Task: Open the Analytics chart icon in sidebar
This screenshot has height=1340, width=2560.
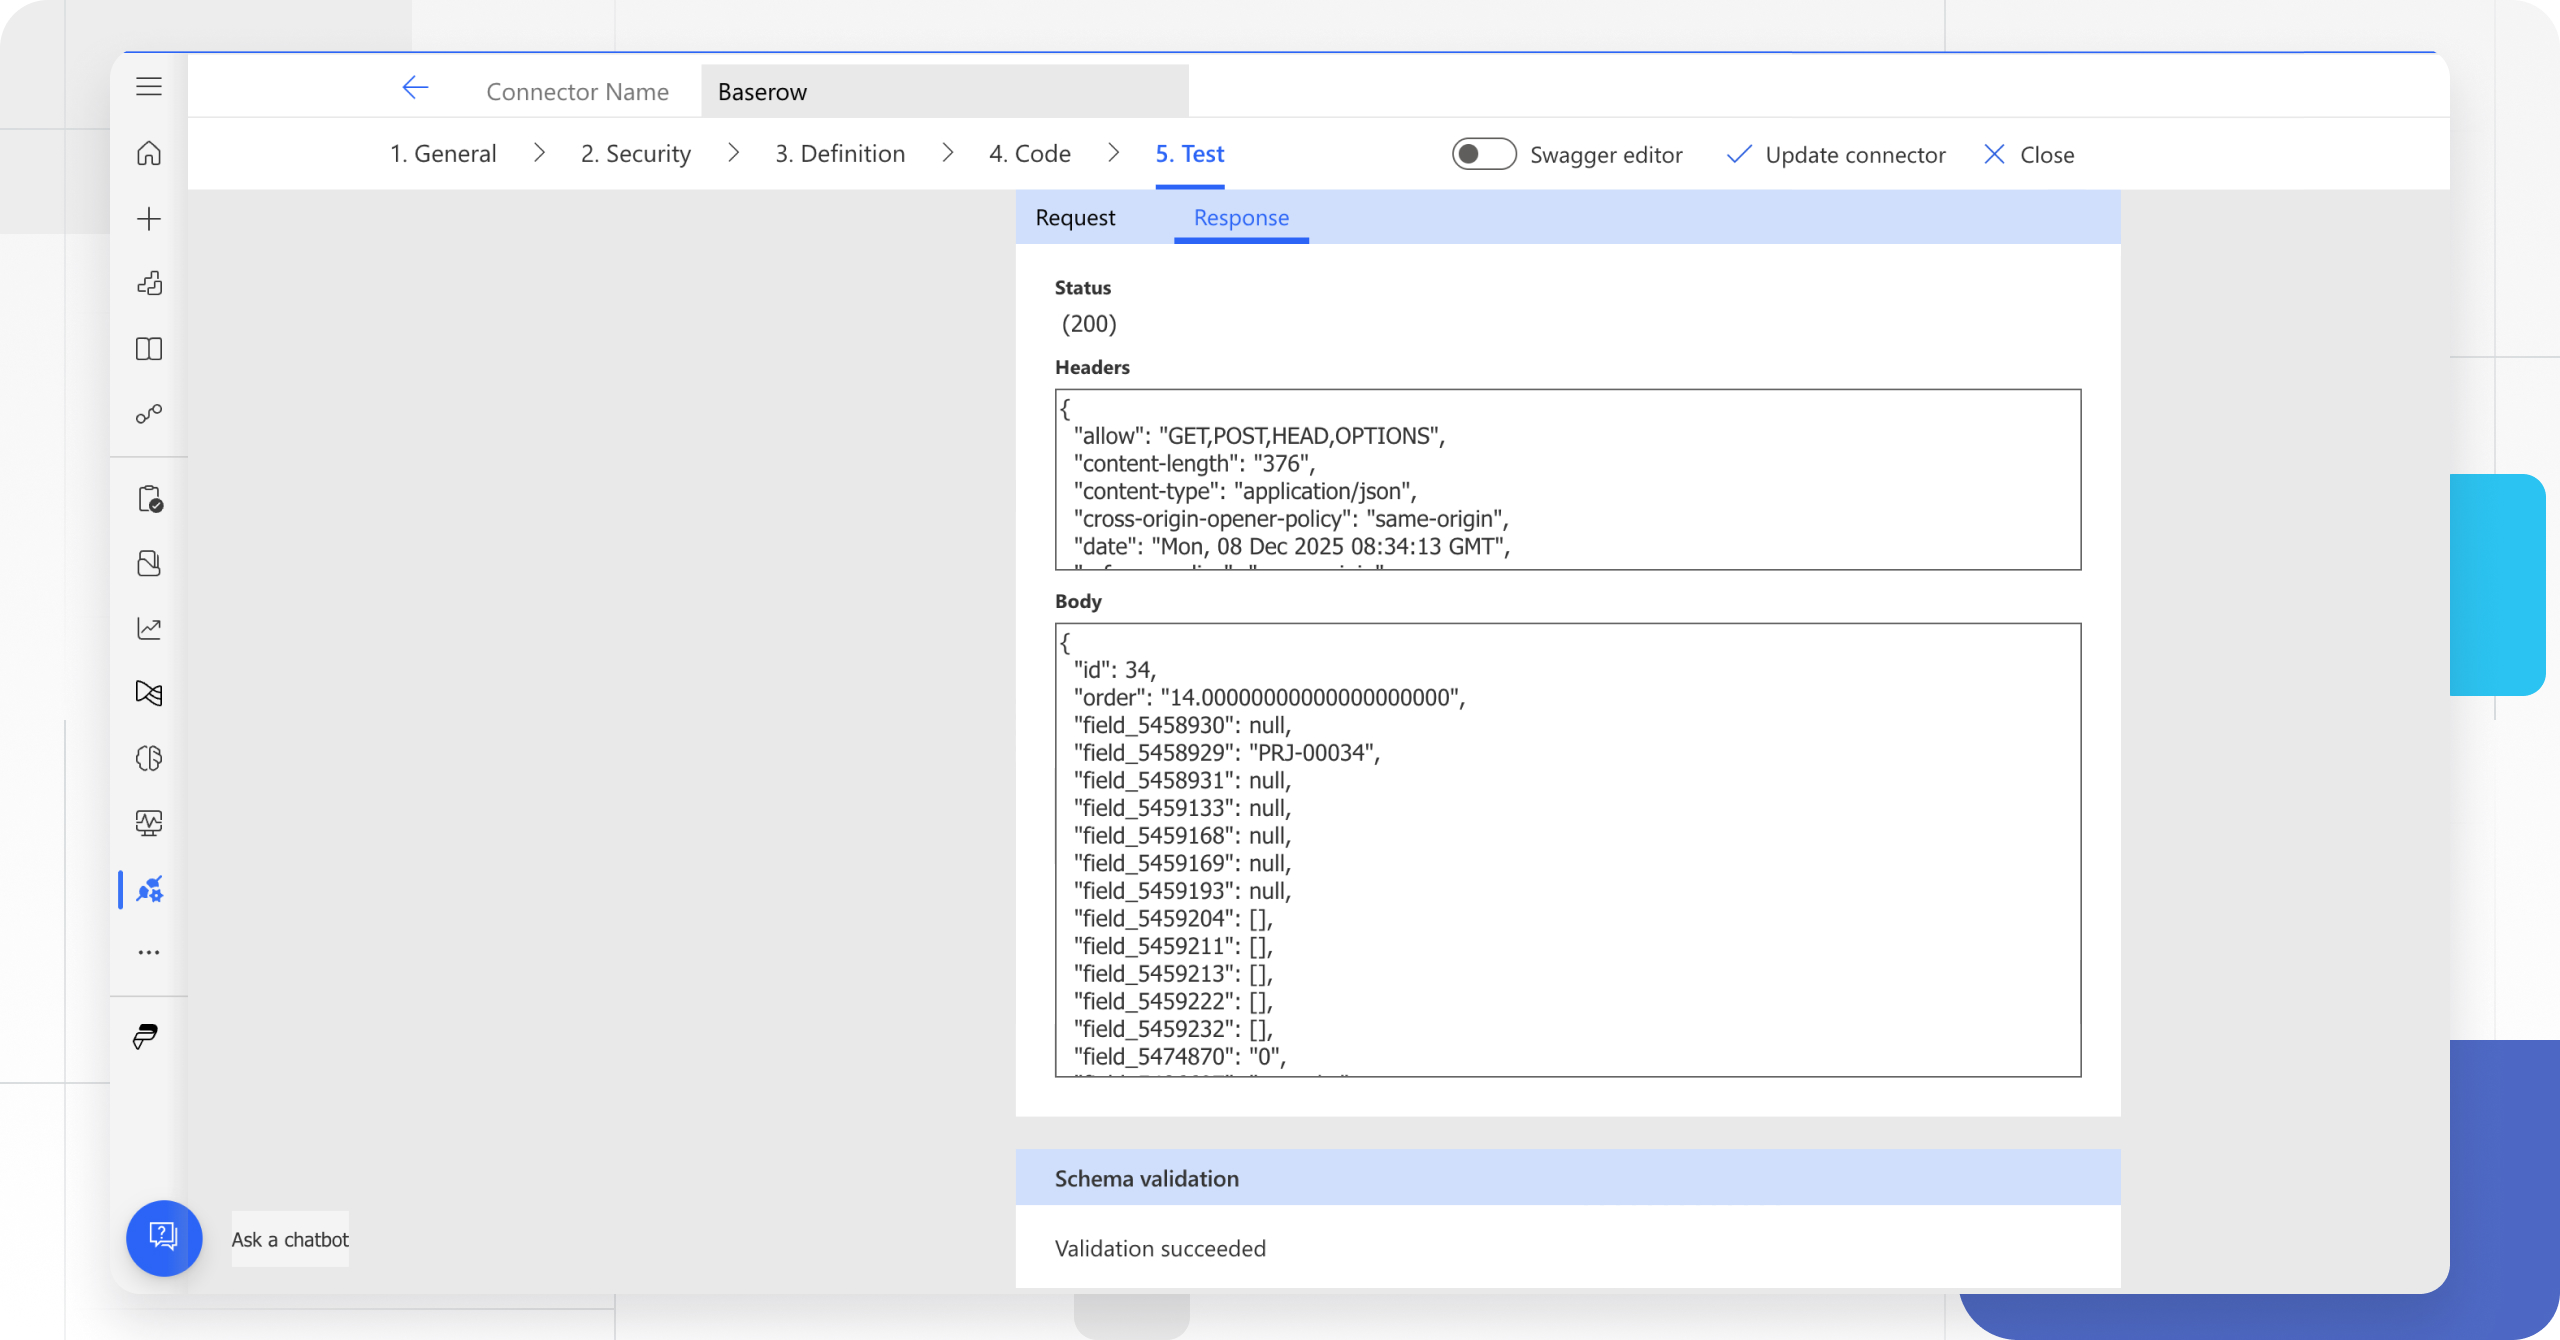Action: pyautogui.click(x=149, y=628)
